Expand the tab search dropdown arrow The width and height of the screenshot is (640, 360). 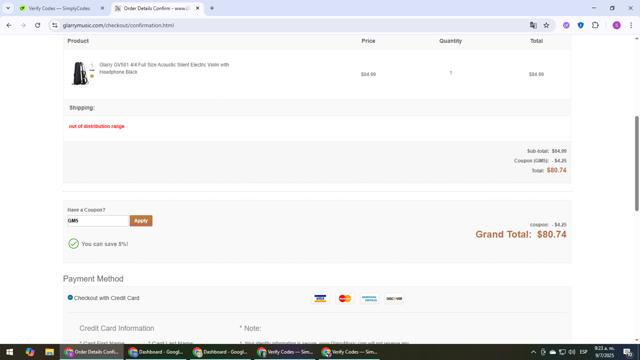click(x=8, y=8)
